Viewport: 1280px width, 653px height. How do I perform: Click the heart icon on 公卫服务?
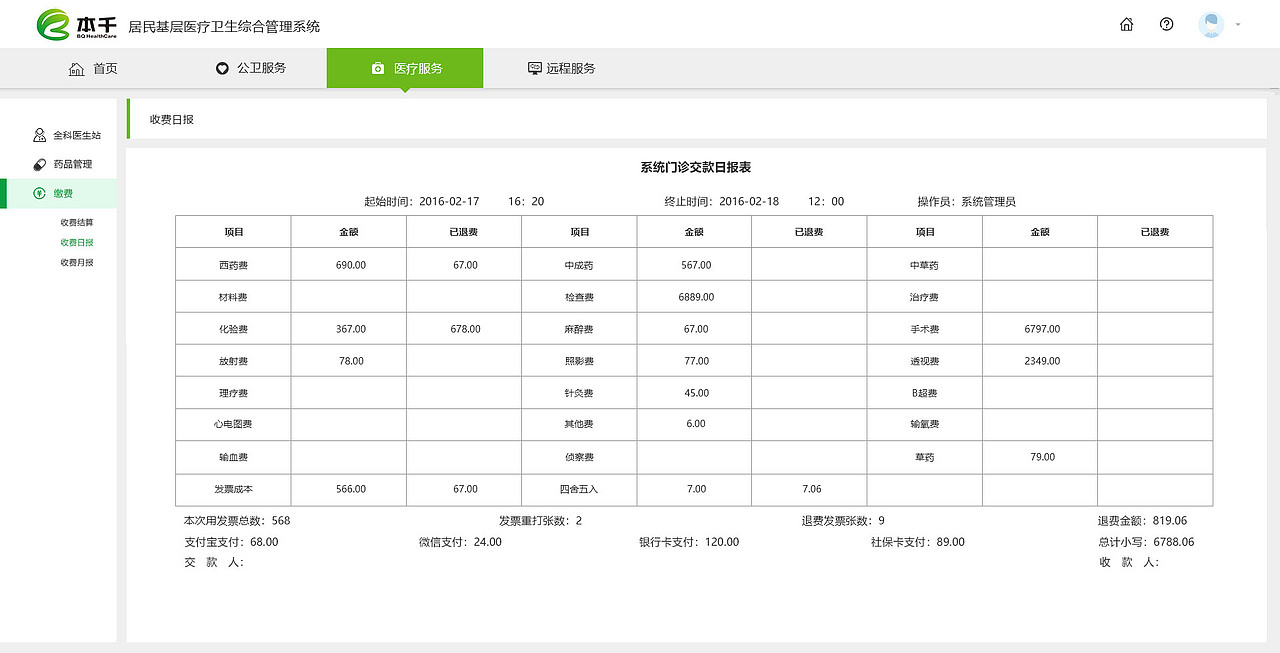pos(222,68)
